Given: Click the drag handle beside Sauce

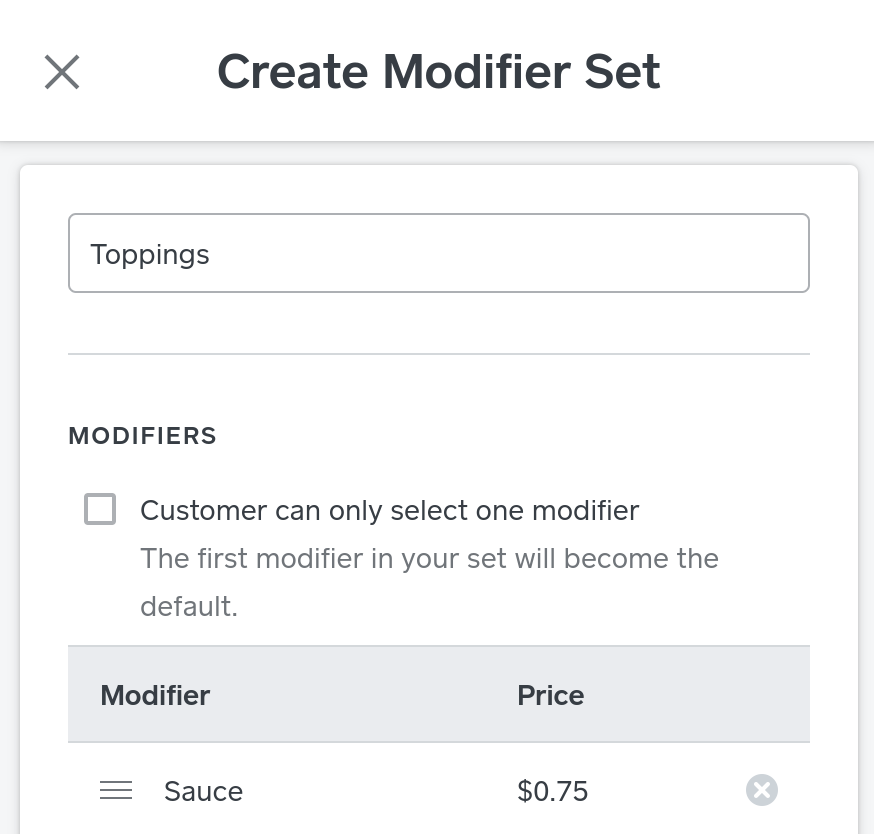Looking at the screenshot, I should [x=116, y=791].
